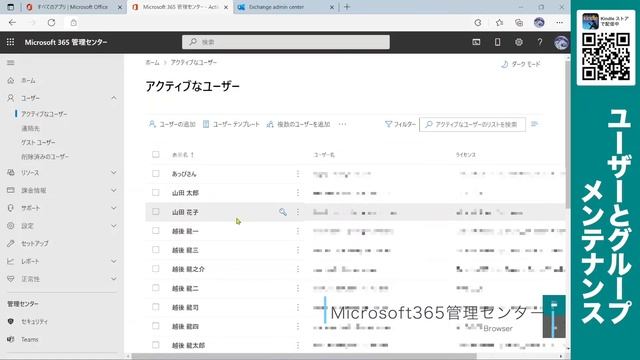This screenshot has height=360, width=640.
Task: Check the box for 越後 龍太郎
Action: tap(156, 345)
